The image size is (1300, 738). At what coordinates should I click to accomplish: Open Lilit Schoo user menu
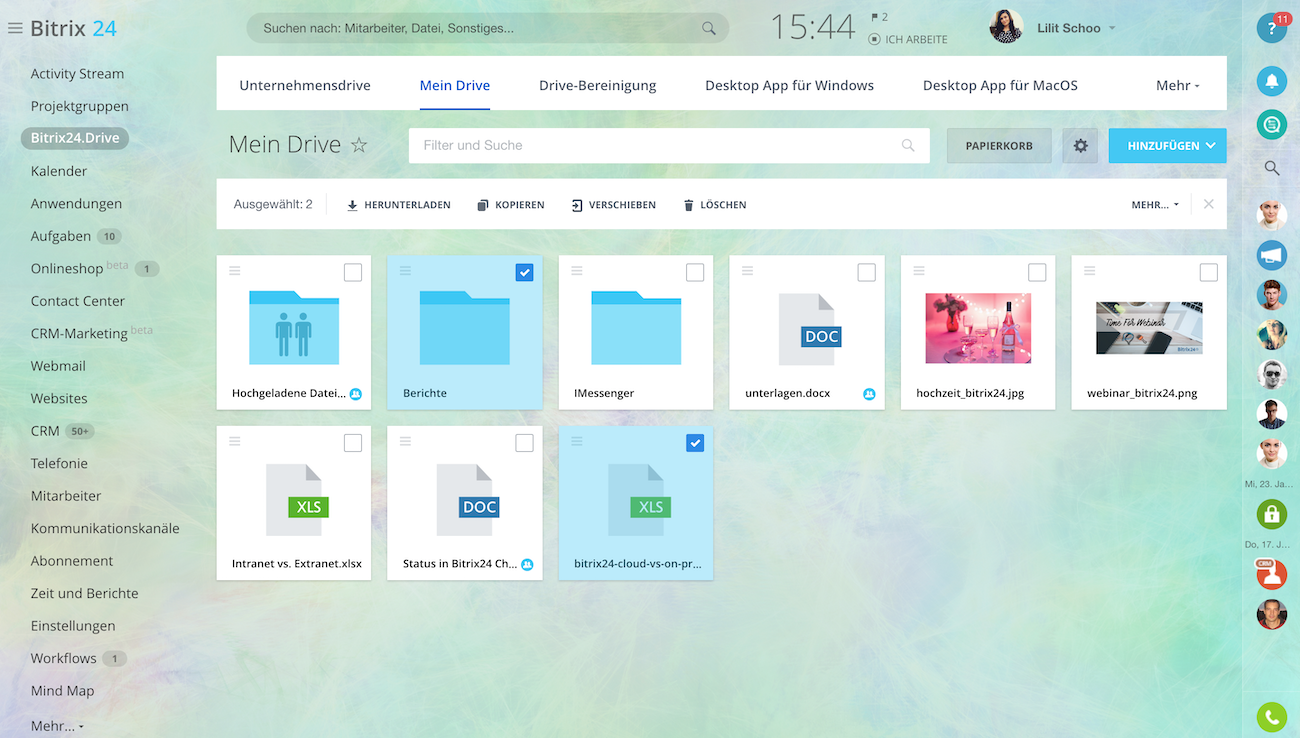(x=1075, y=28)
